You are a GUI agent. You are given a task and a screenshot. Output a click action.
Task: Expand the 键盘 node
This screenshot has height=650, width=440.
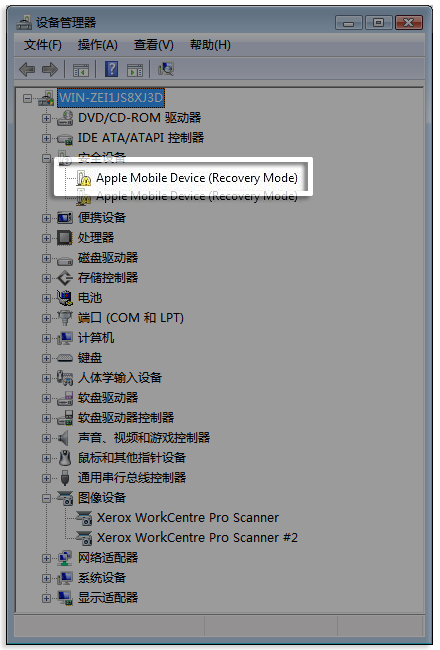[46, 358]
